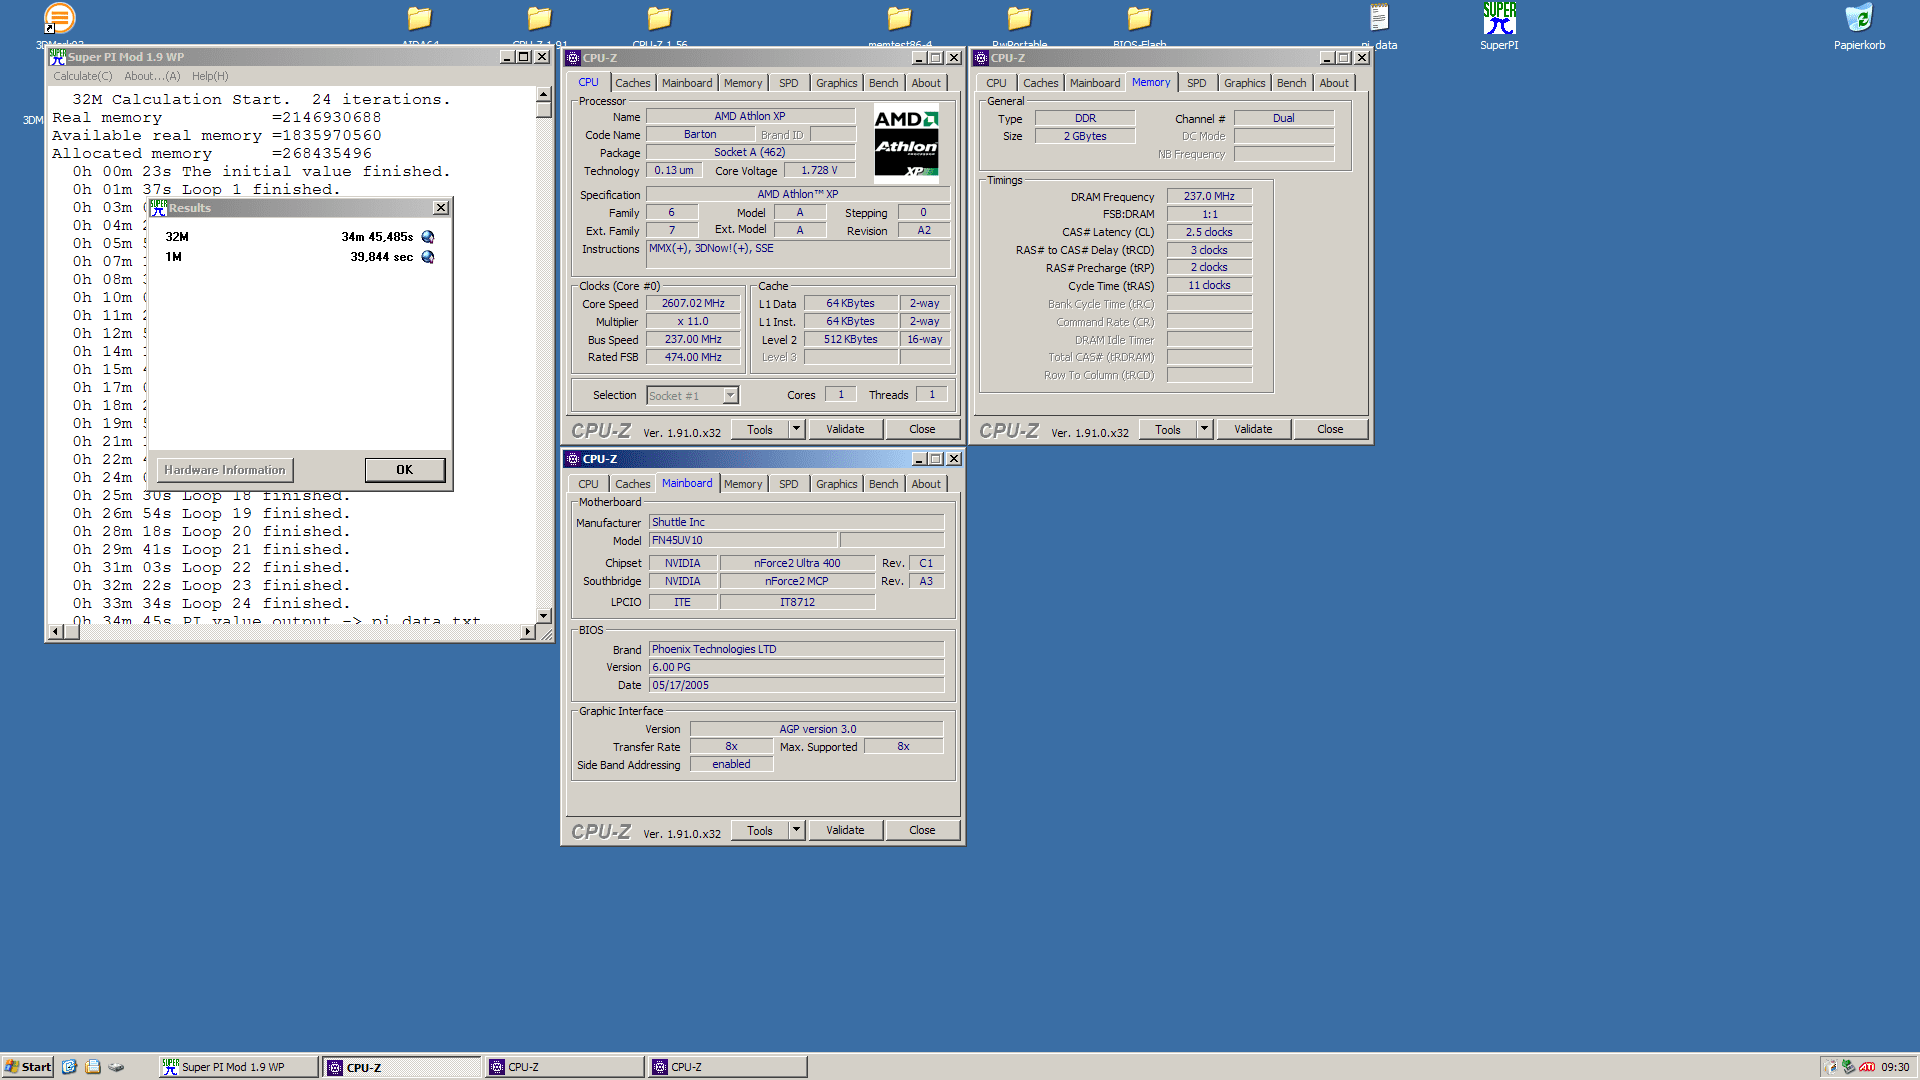Check the taskbar clock showing 09:30

[x=1895, y=1067]
